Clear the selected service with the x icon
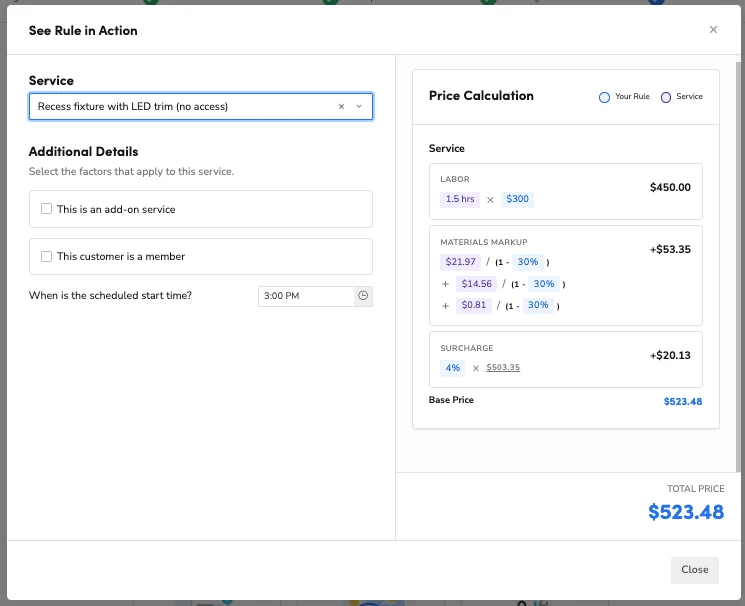This screenshot has width=745, height=606. tap(341, 106)
